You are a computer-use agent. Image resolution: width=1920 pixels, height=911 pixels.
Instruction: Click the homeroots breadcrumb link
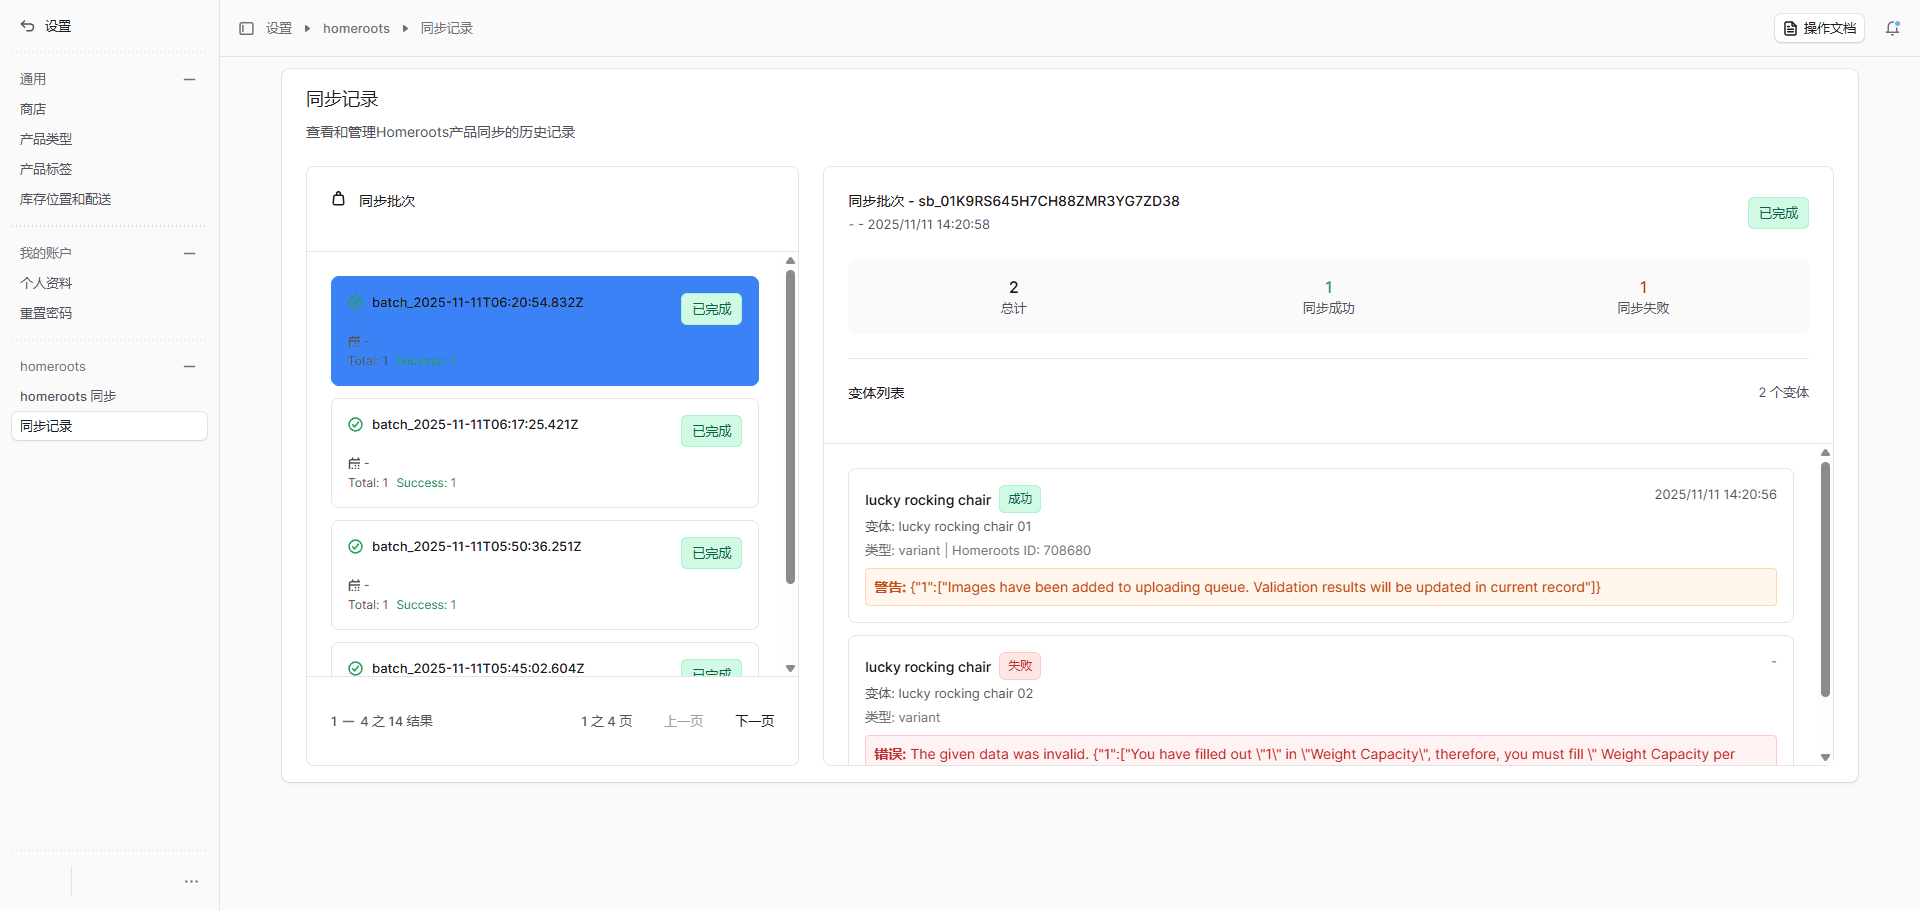click(356, 28)
